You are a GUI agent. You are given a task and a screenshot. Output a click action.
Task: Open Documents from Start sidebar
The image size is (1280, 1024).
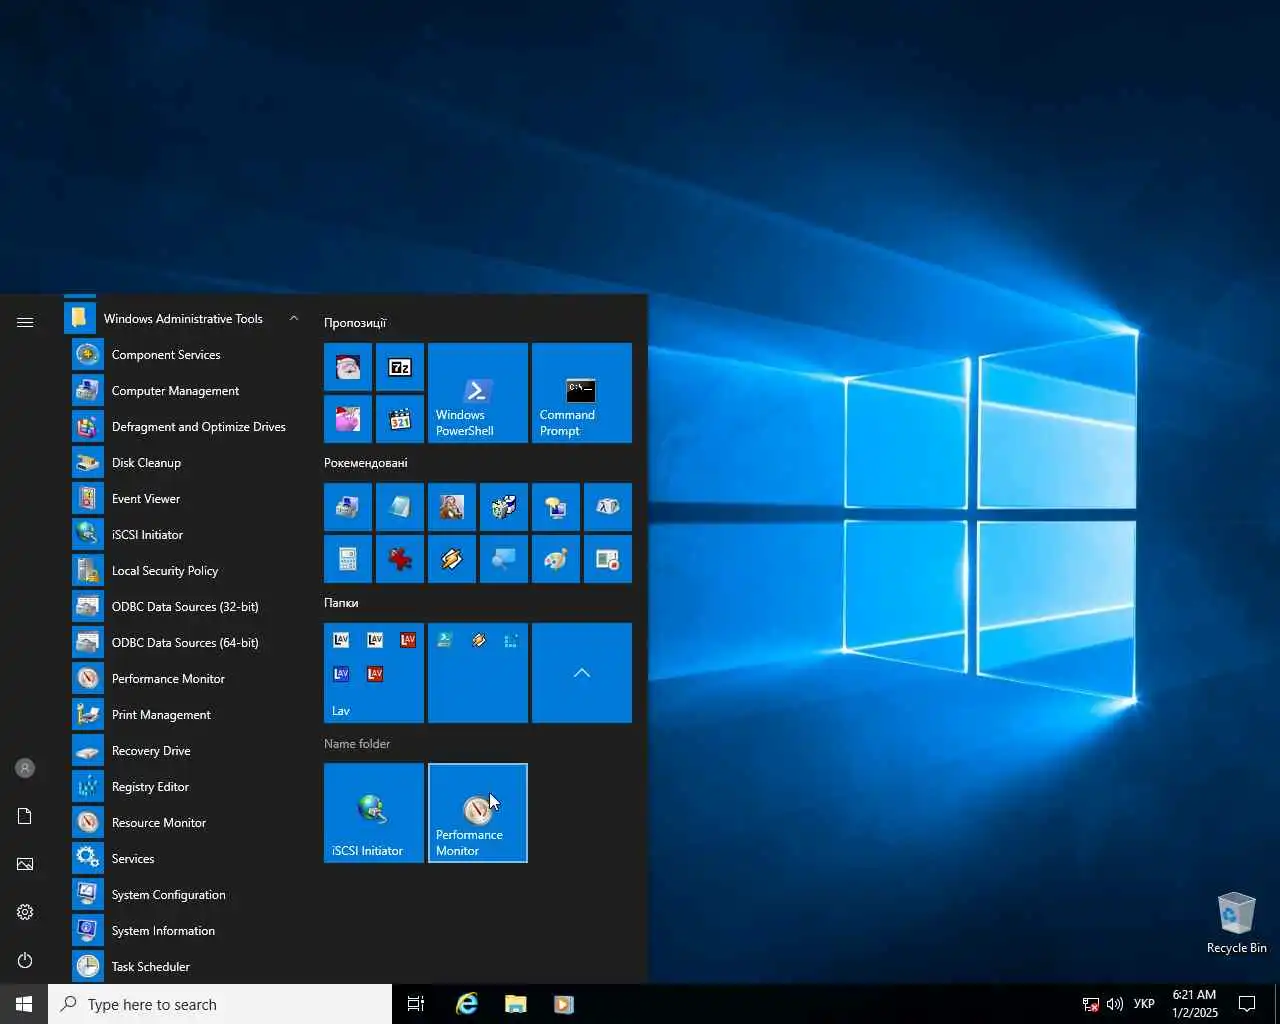25,816
